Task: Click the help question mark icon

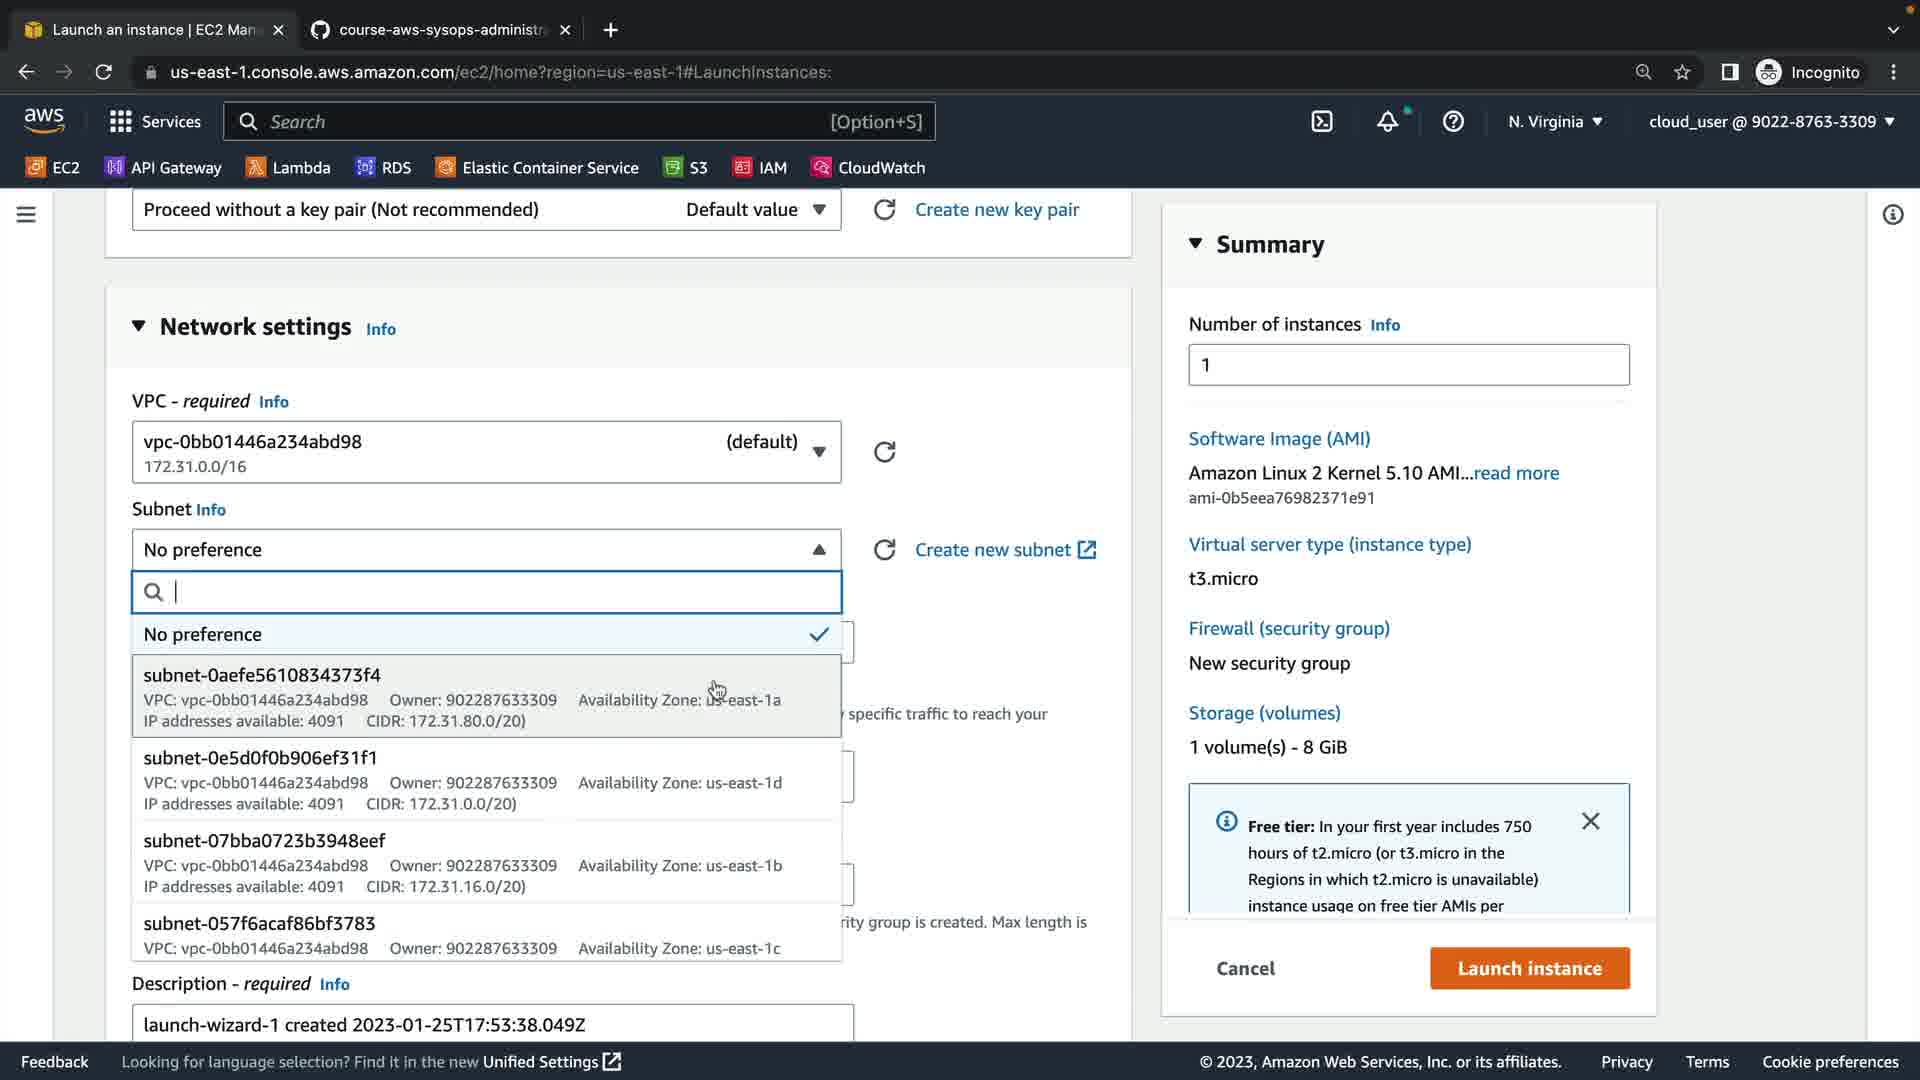Action: tap(1453, 122)
